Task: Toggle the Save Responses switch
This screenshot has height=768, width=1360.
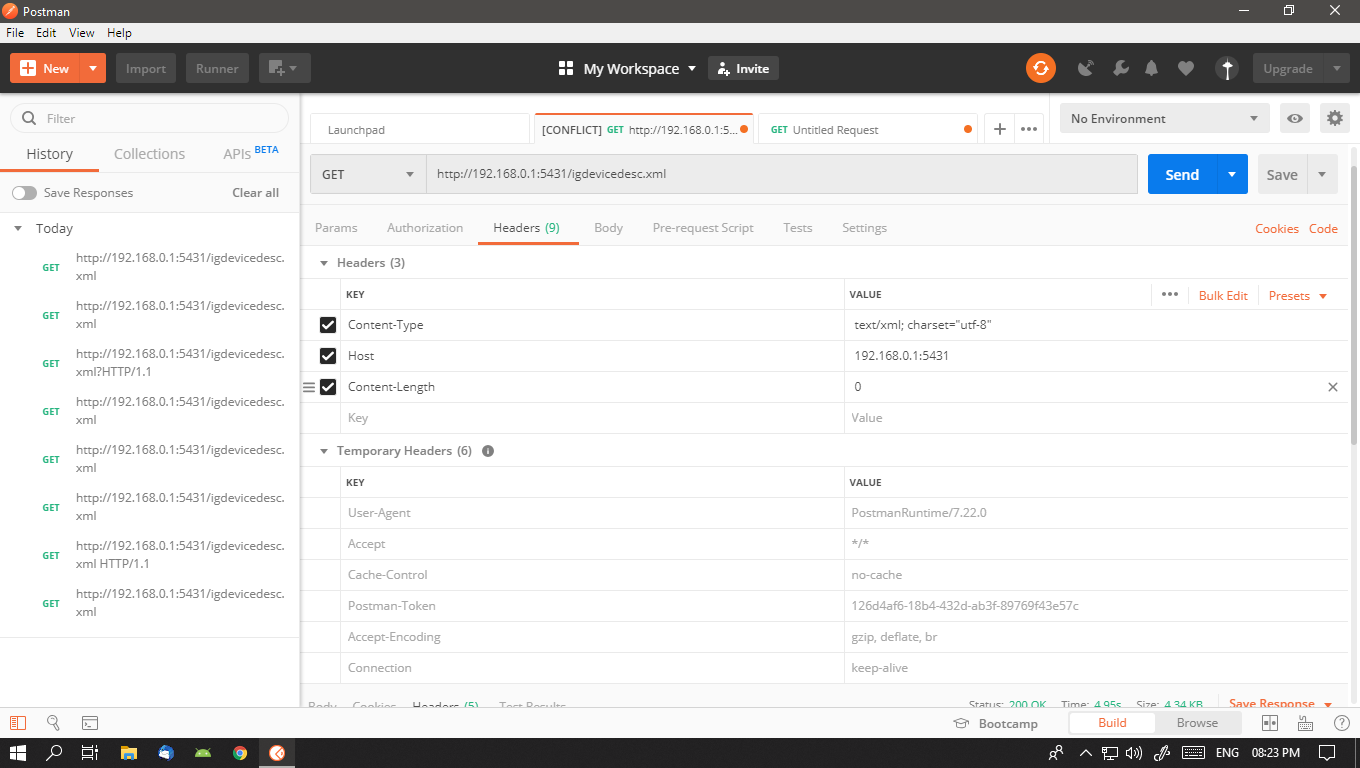Action: tap(24, 193)
